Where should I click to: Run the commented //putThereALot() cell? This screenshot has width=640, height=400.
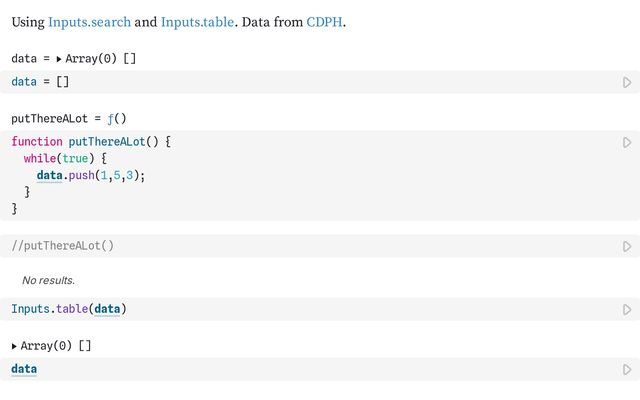(627, 247)
